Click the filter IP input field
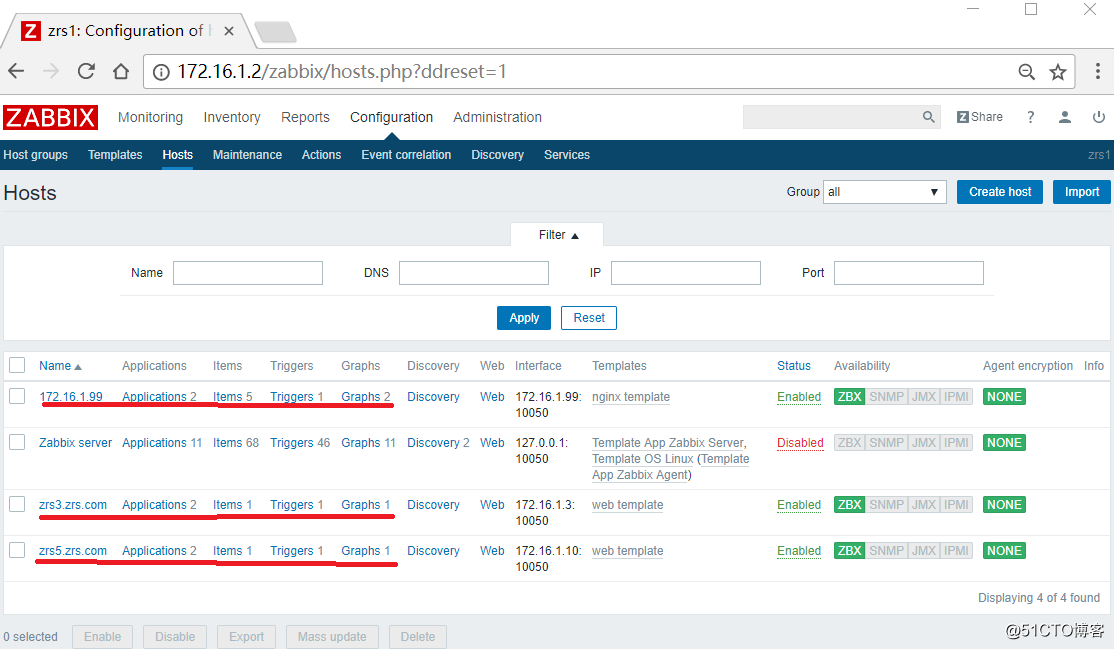This screenshot has height=649, width=1114. coord(686,273)
